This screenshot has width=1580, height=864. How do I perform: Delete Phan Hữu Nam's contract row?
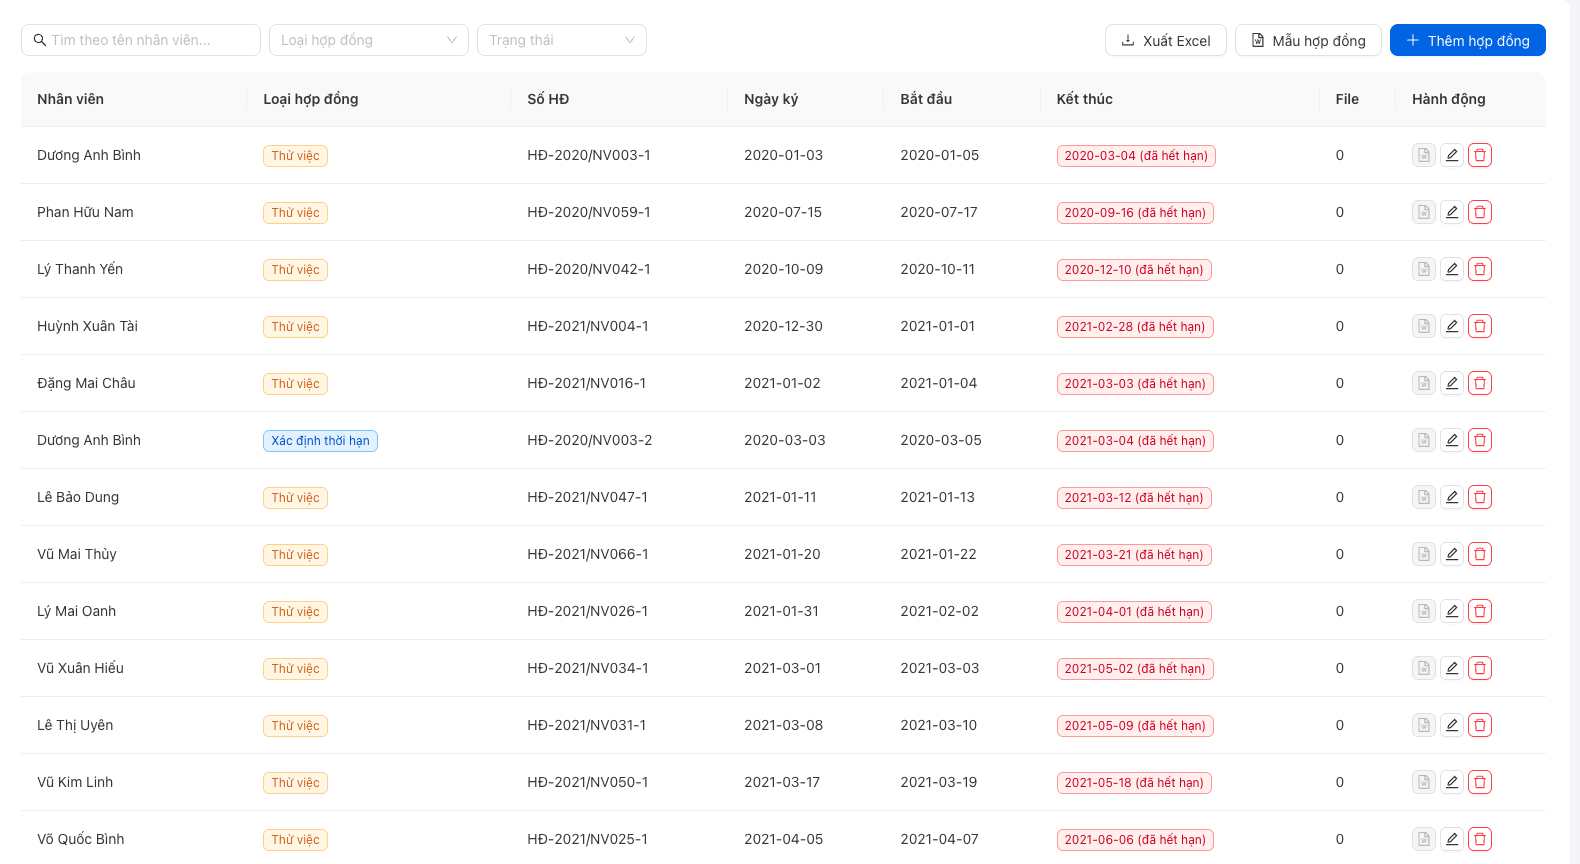coord(1480,212)
